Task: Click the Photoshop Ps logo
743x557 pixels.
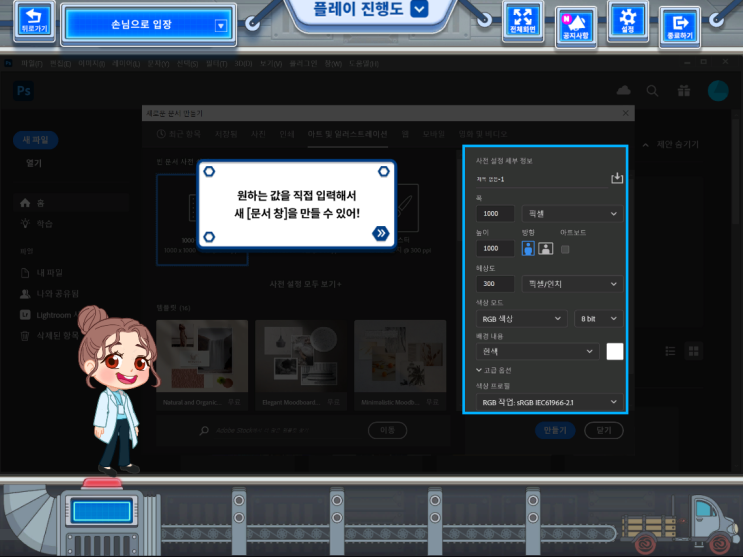Action: click(24, 91)
